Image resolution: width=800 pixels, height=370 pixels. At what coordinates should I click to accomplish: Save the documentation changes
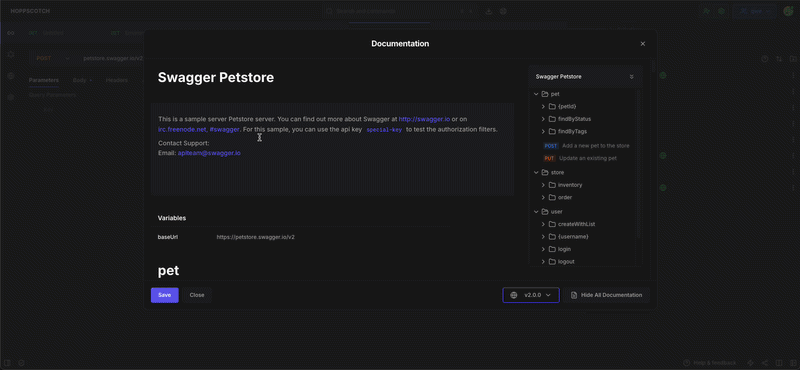pyautogui.click(x=164, y=295)
